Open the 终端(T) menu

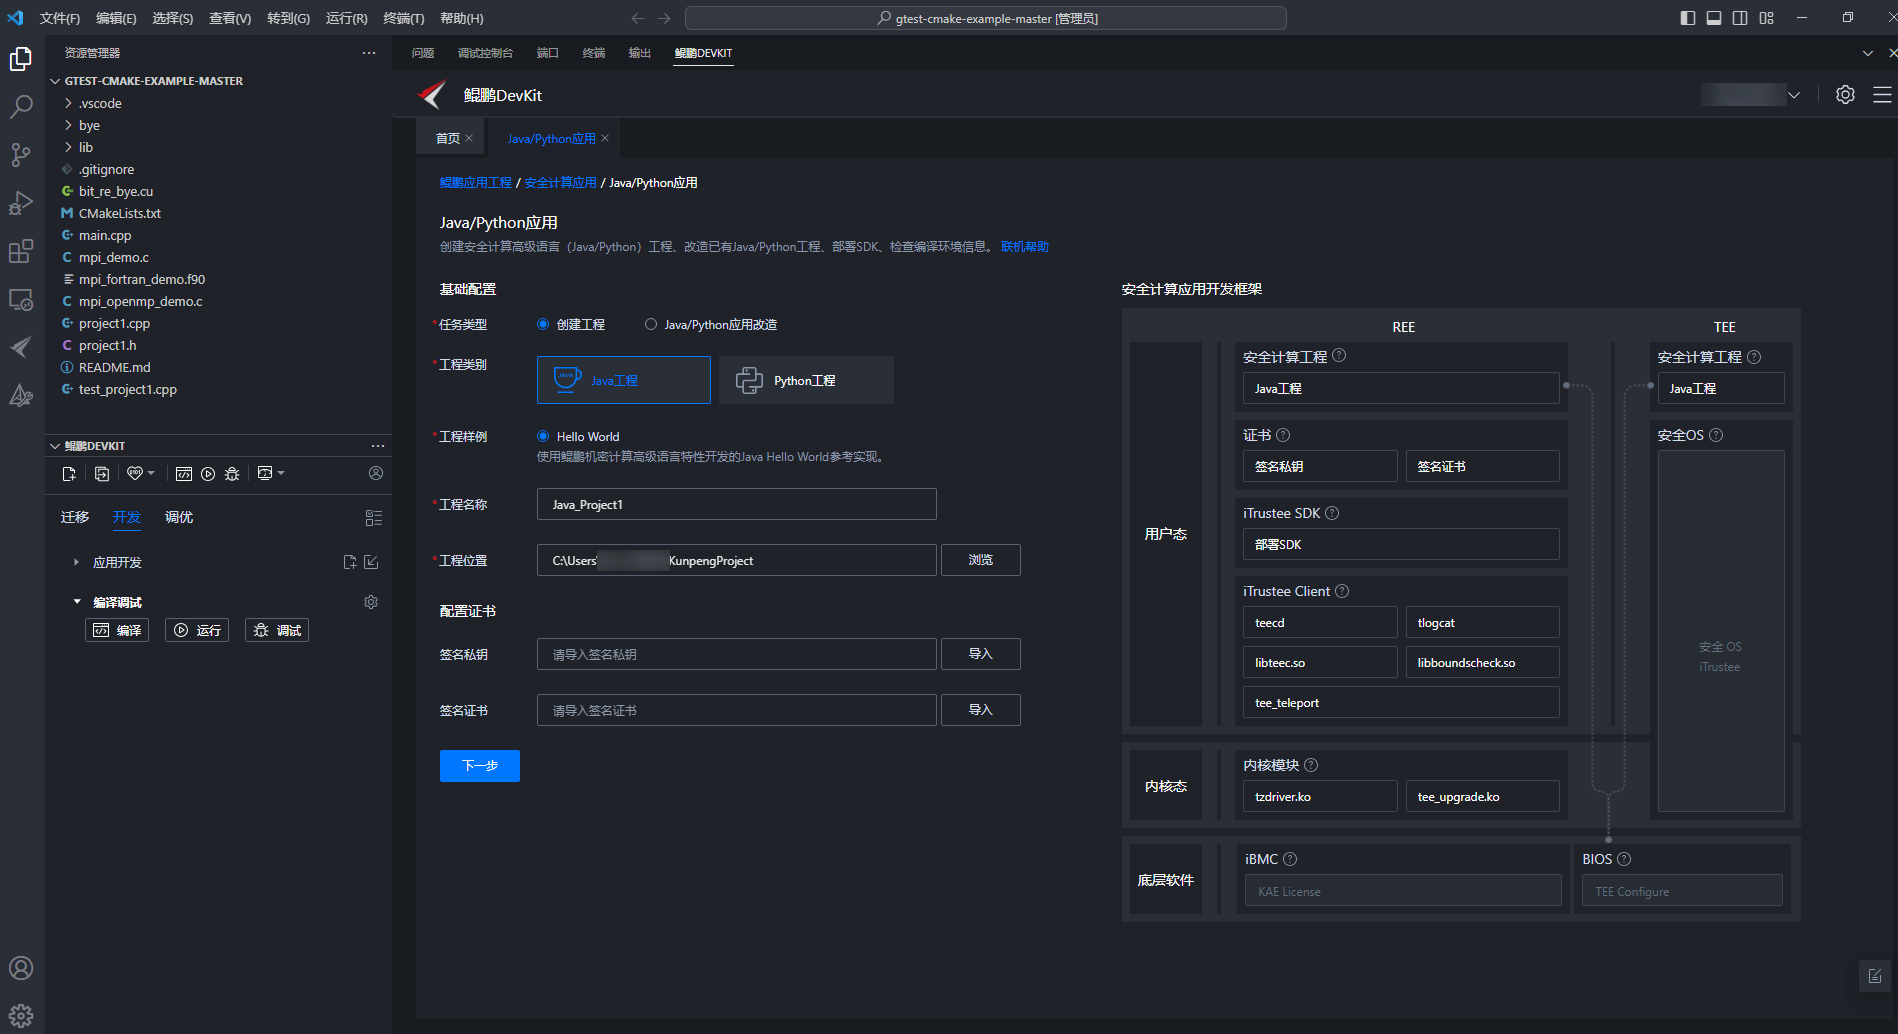pyautogui.click(x=404, y=18)
